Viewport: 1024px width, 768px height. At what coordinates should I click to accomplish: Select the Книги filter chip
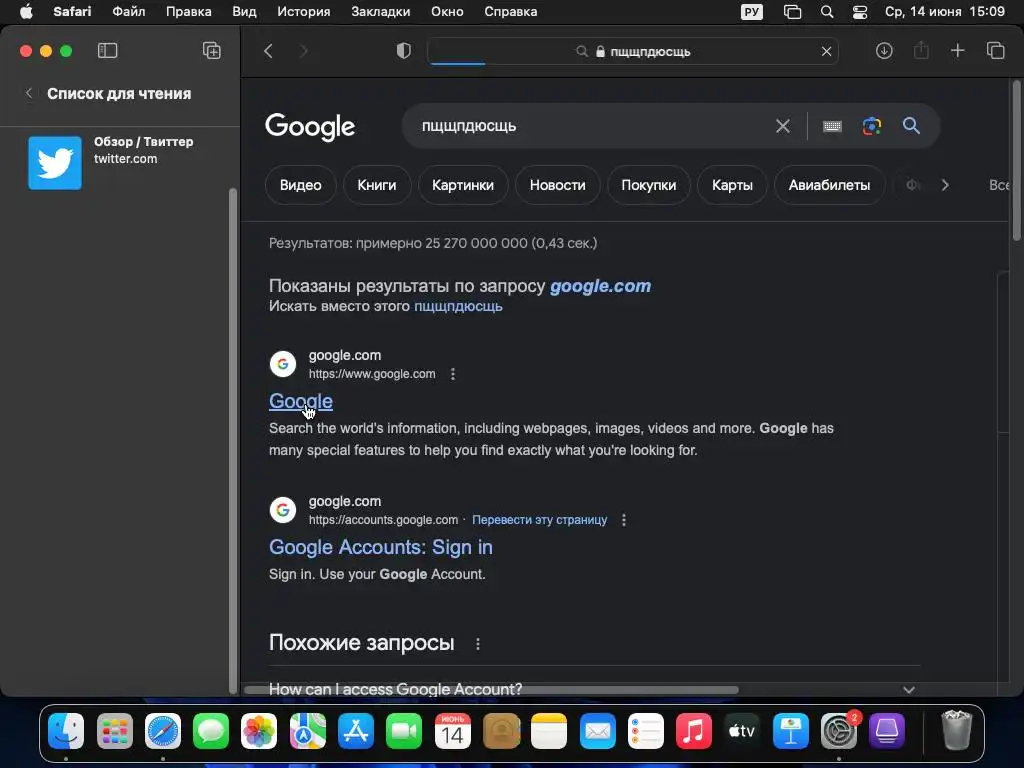coord(377,185)
